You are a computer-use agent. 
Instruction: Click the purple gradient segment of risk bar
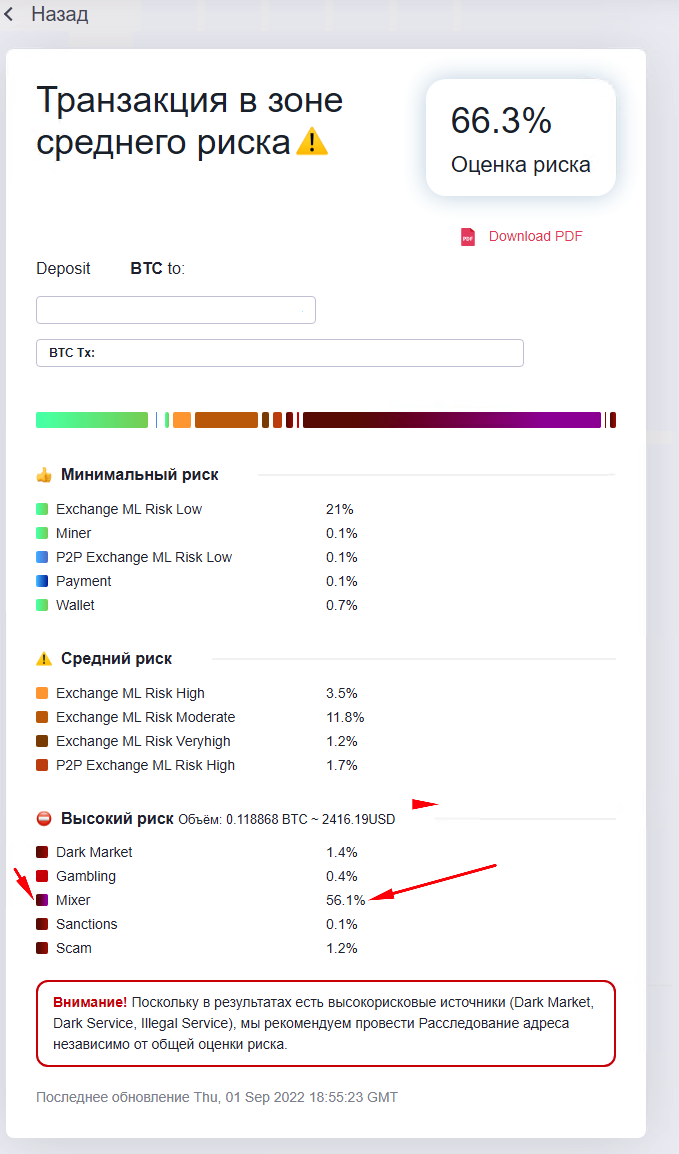click(x=450, y=420)
